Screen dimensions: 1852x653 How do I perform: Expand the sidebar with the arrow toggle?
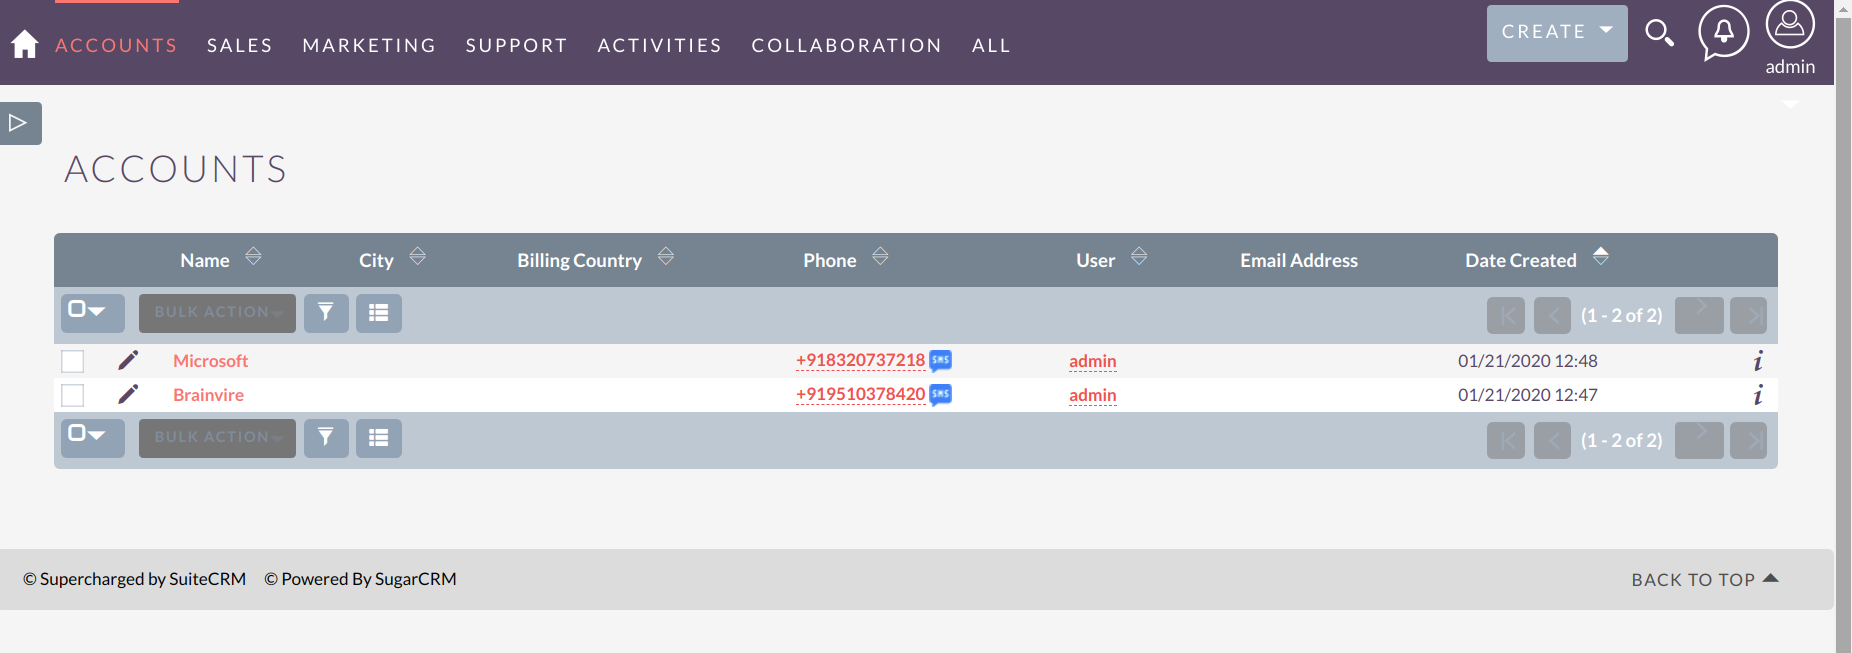19,123
